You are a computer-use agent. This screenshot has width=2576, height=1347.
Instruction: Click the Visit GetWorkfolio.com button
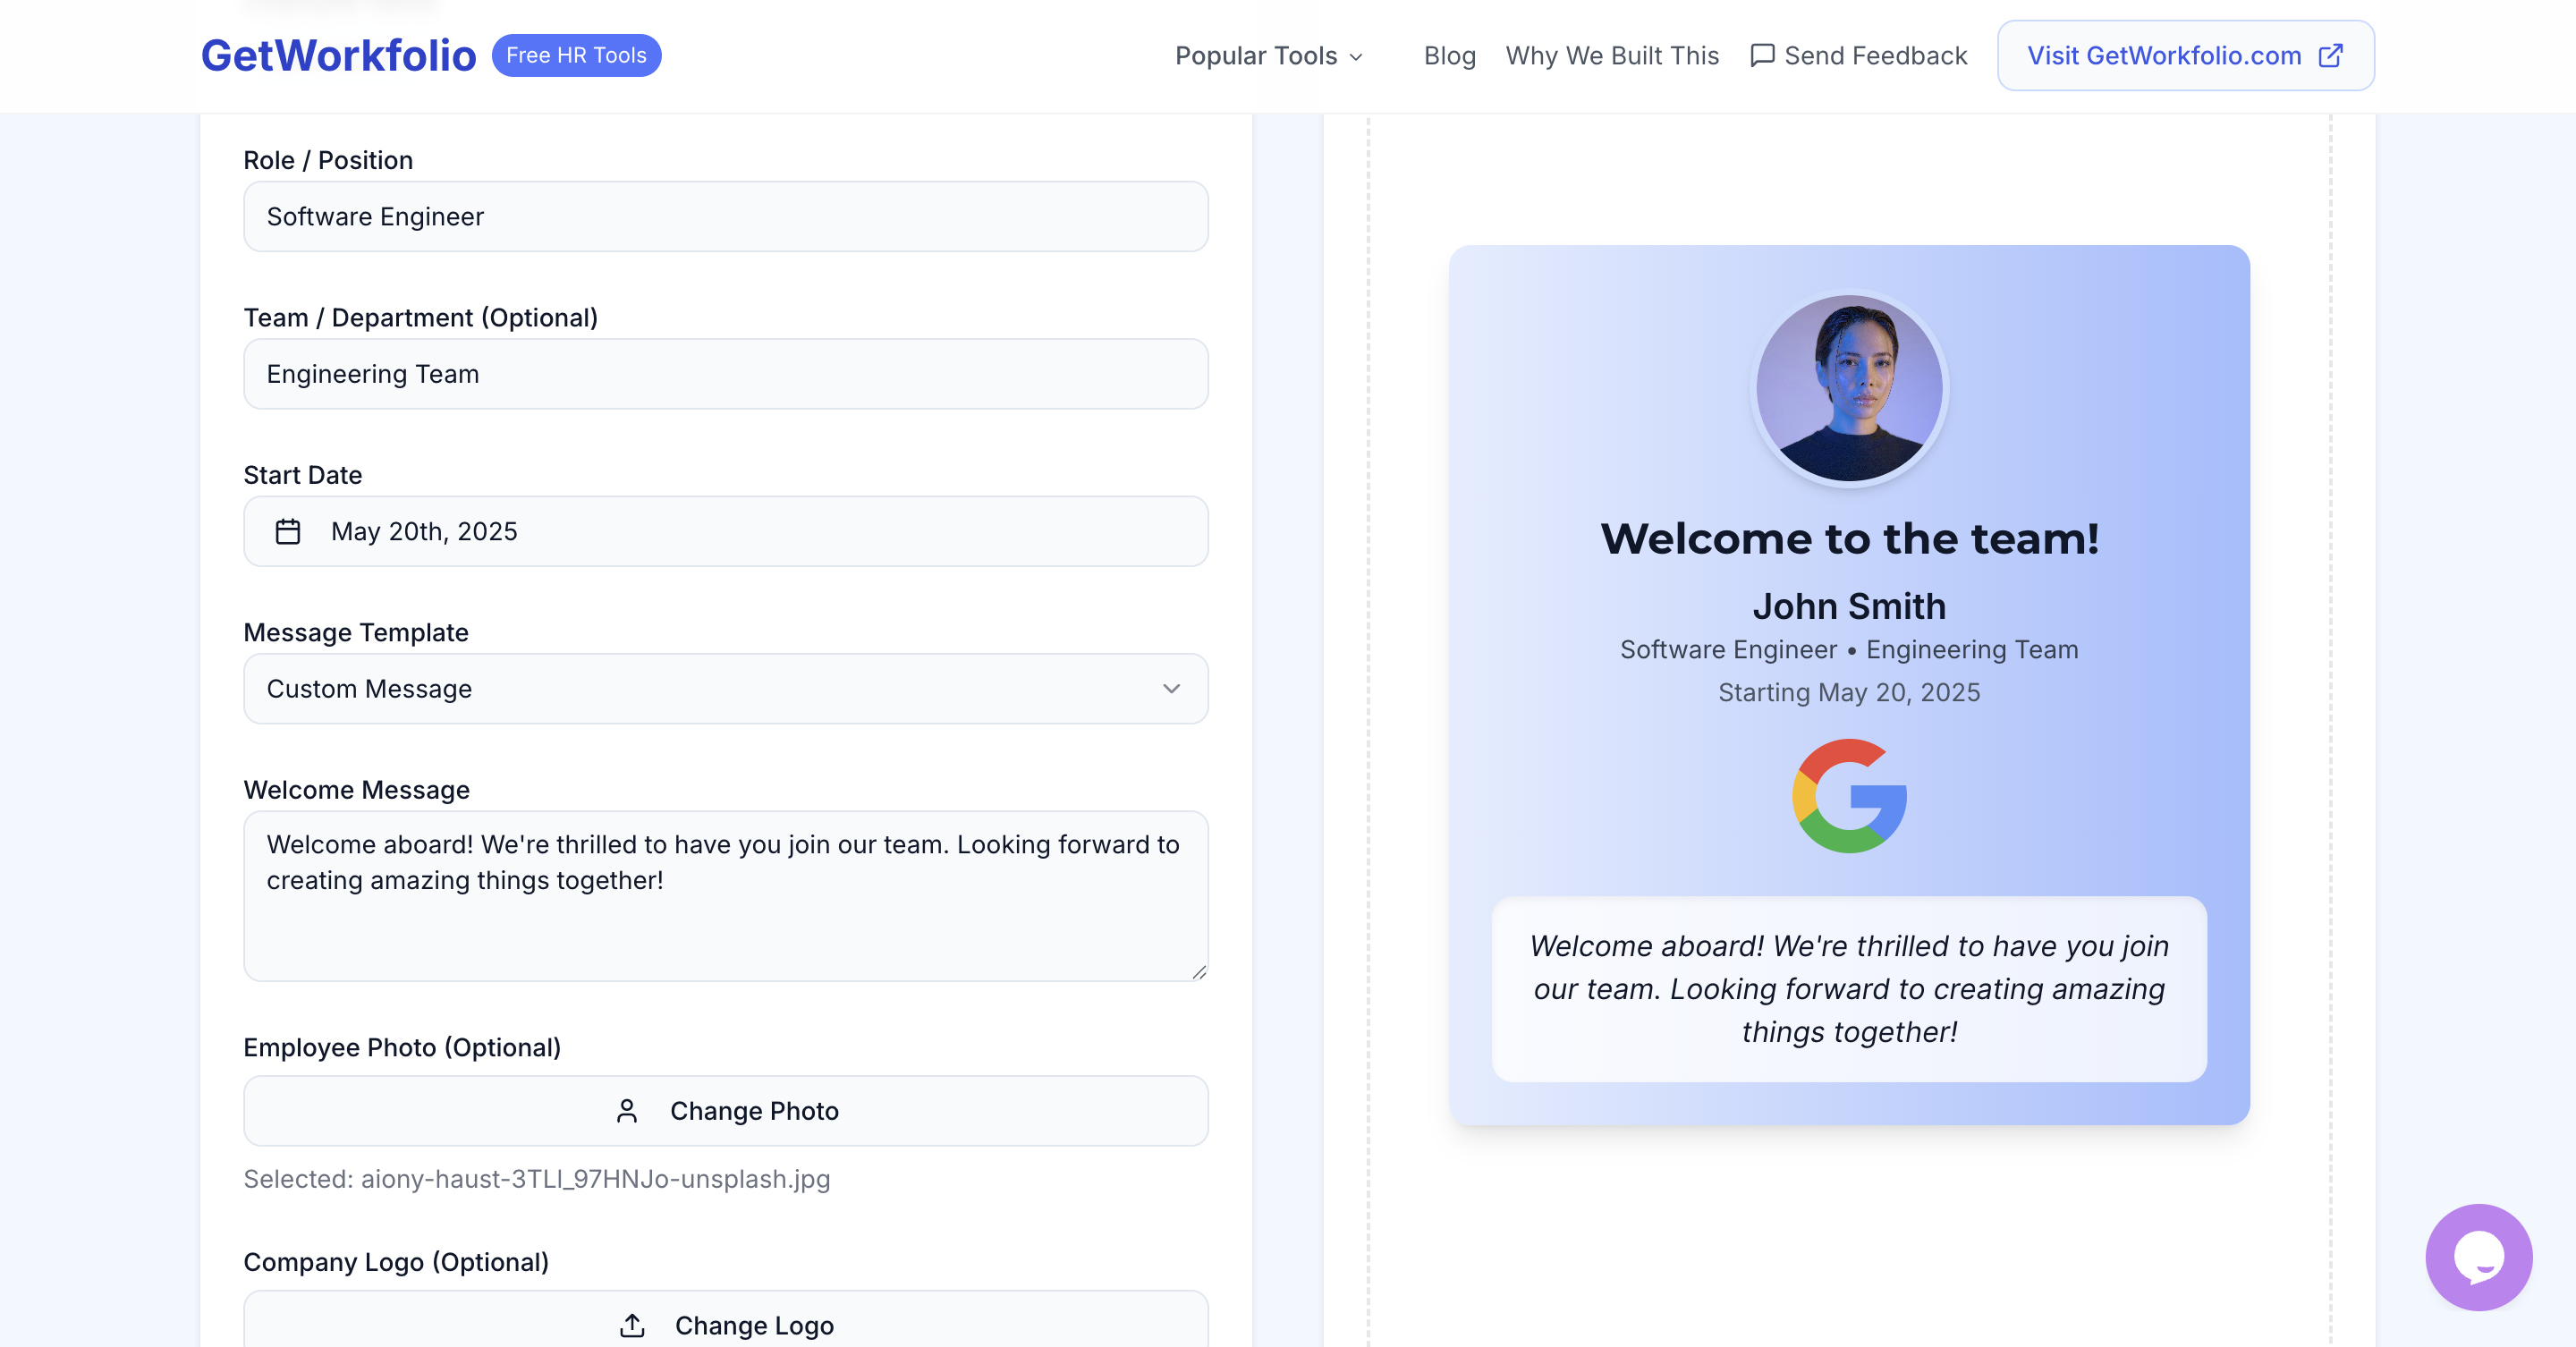pyautogui.click(x=2185, y=56)
